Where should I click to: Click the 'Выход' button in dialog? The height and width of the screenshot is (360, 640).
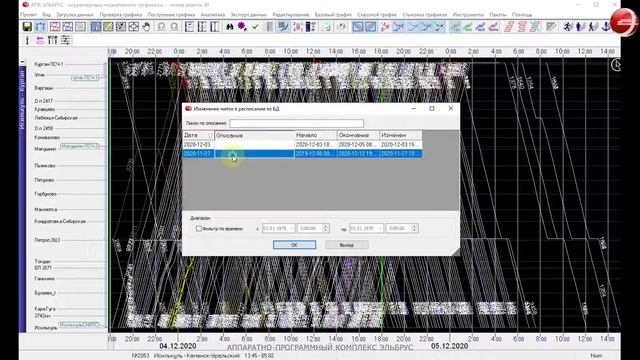[347, 245]
